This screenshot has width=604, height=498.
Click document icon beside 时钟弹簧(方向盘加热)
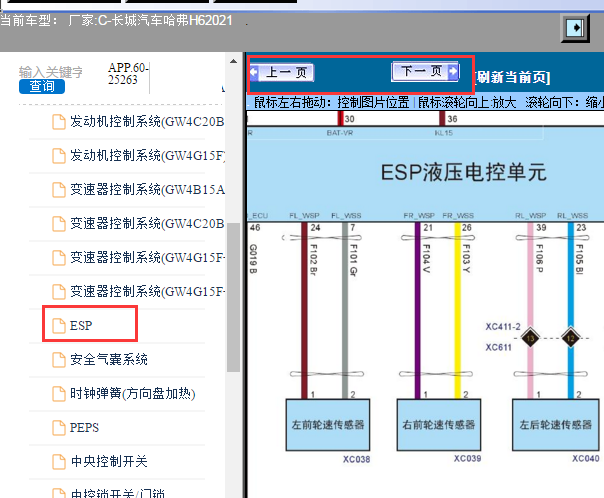[59, 394]
